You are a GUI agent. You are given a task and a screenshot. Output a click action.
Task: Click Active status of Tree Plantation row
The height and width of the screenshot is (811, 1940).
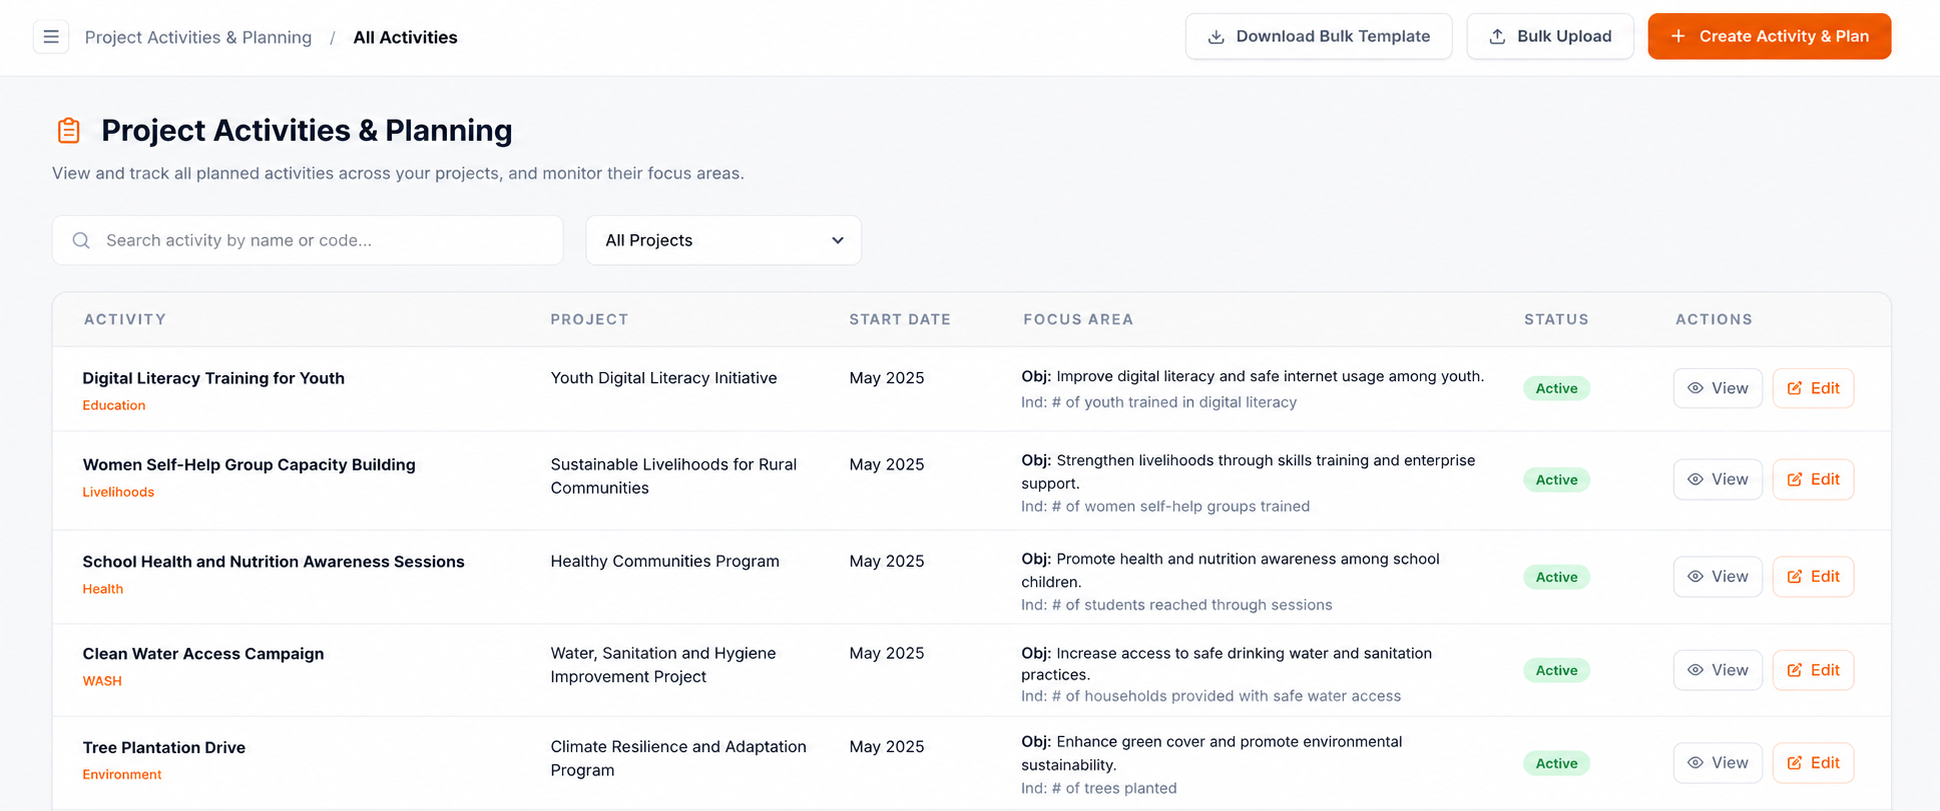coord(1556,763)
